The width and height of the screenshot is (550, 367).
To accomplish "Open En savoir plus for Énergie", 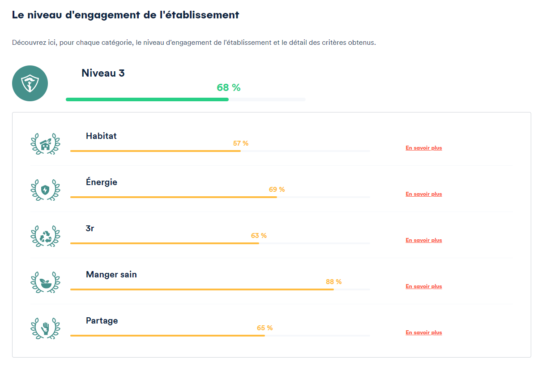I will click(424, 194).
